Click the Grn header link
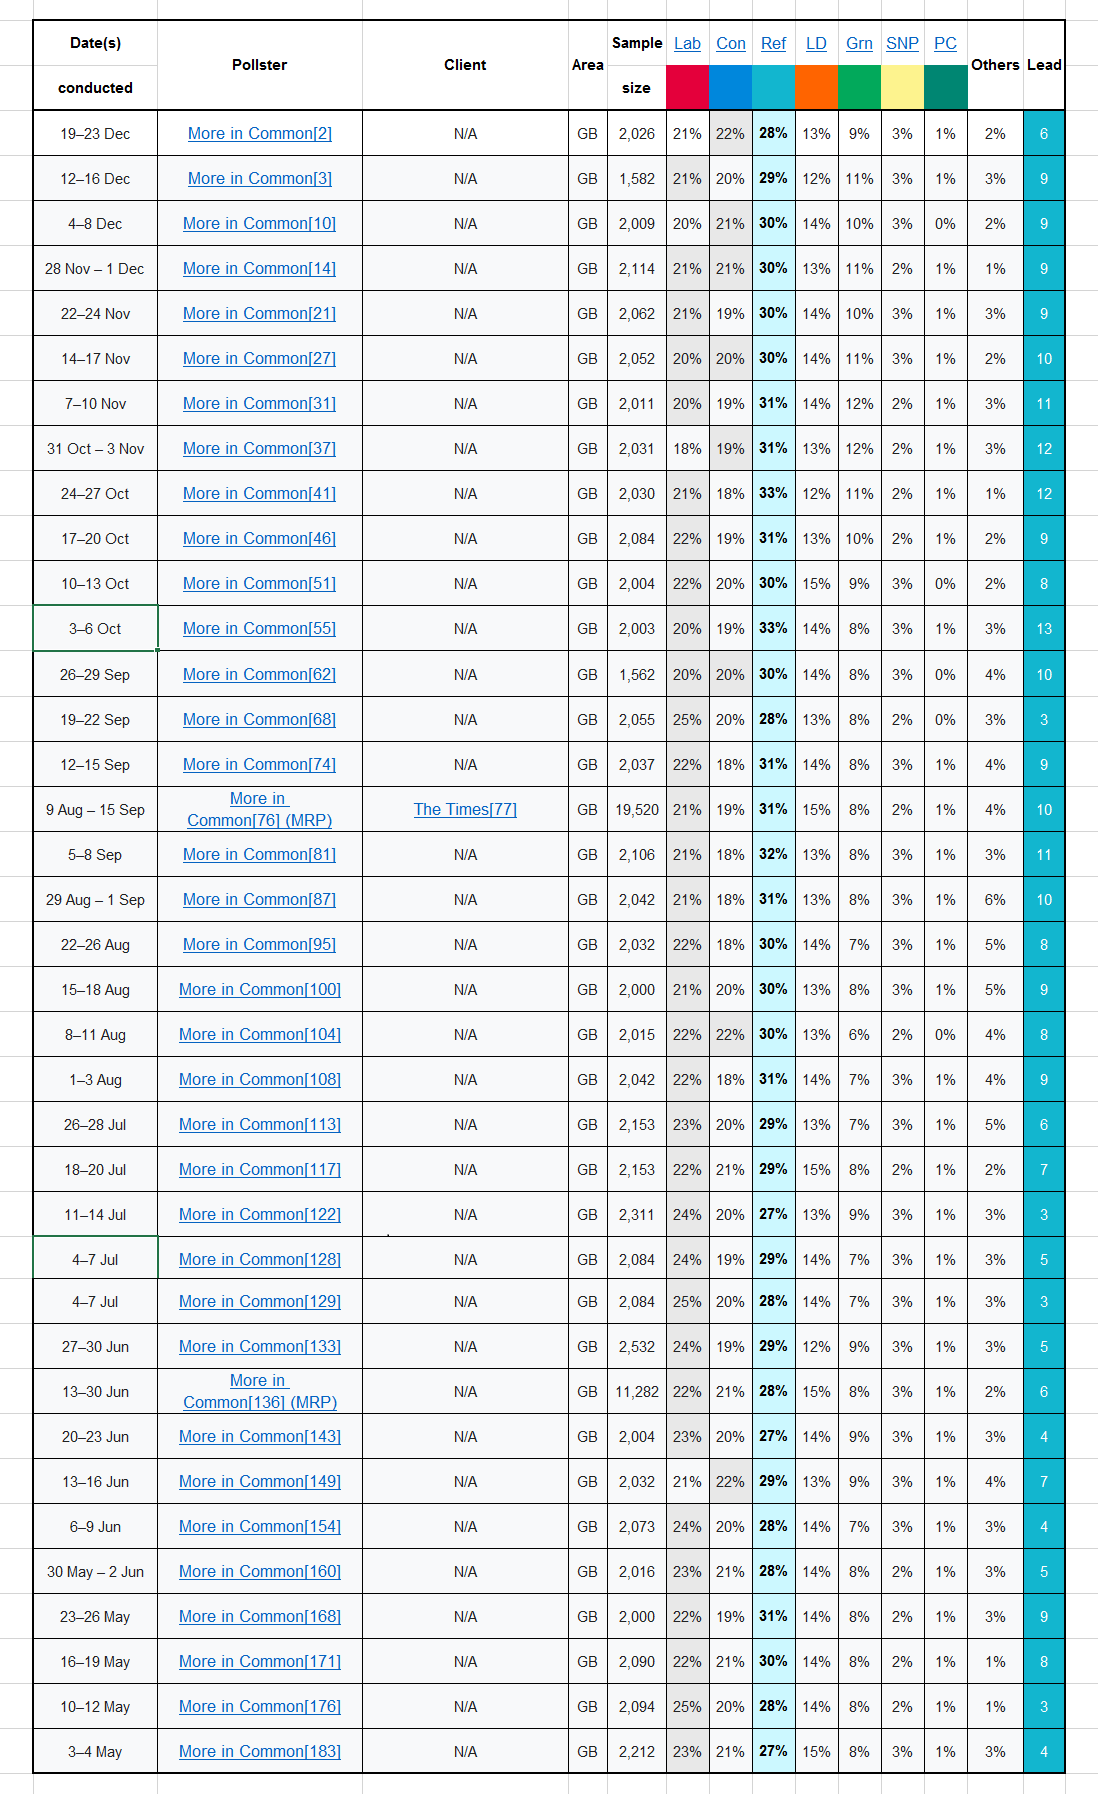The height and width of the screenshot is (1794, 1098). [x=859, y=43]
